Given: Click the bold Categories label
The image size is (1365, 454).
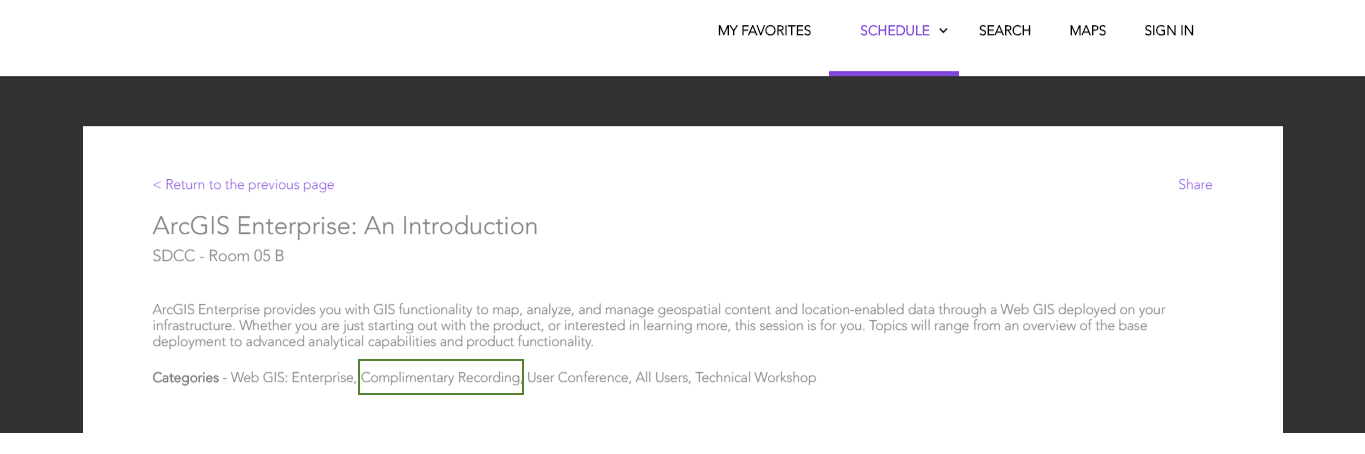Looking at the screenshot, I should click(185, 378).
